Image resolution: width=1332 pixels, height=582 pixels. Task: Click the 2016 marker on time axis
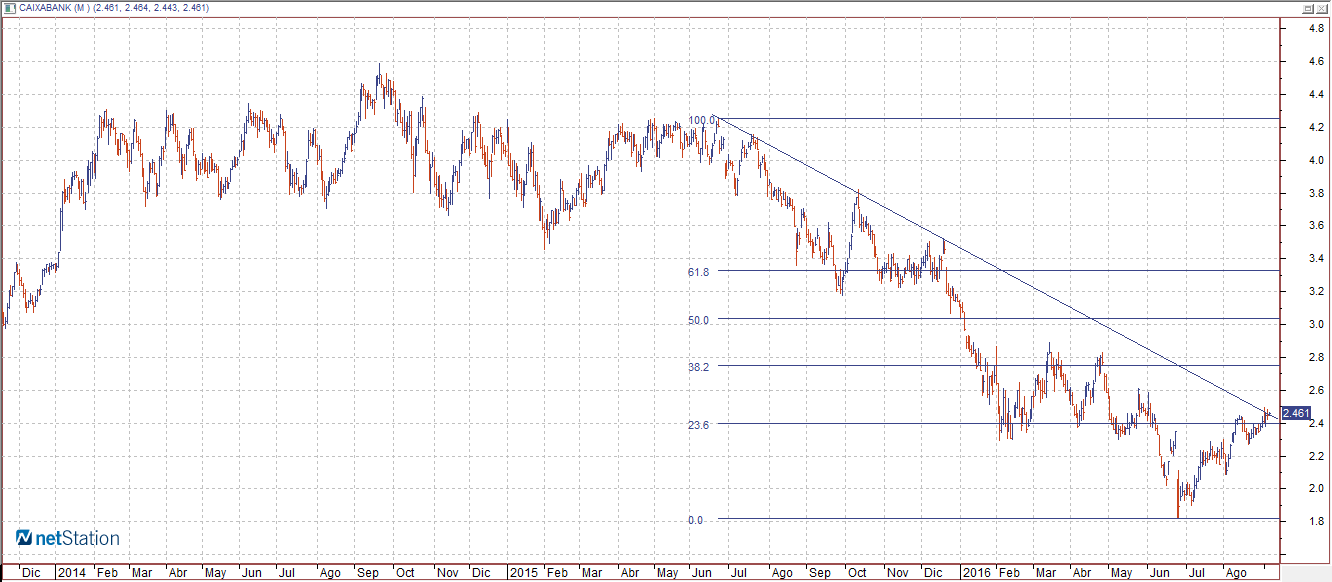pyautogui.click(x=976, y=573)
